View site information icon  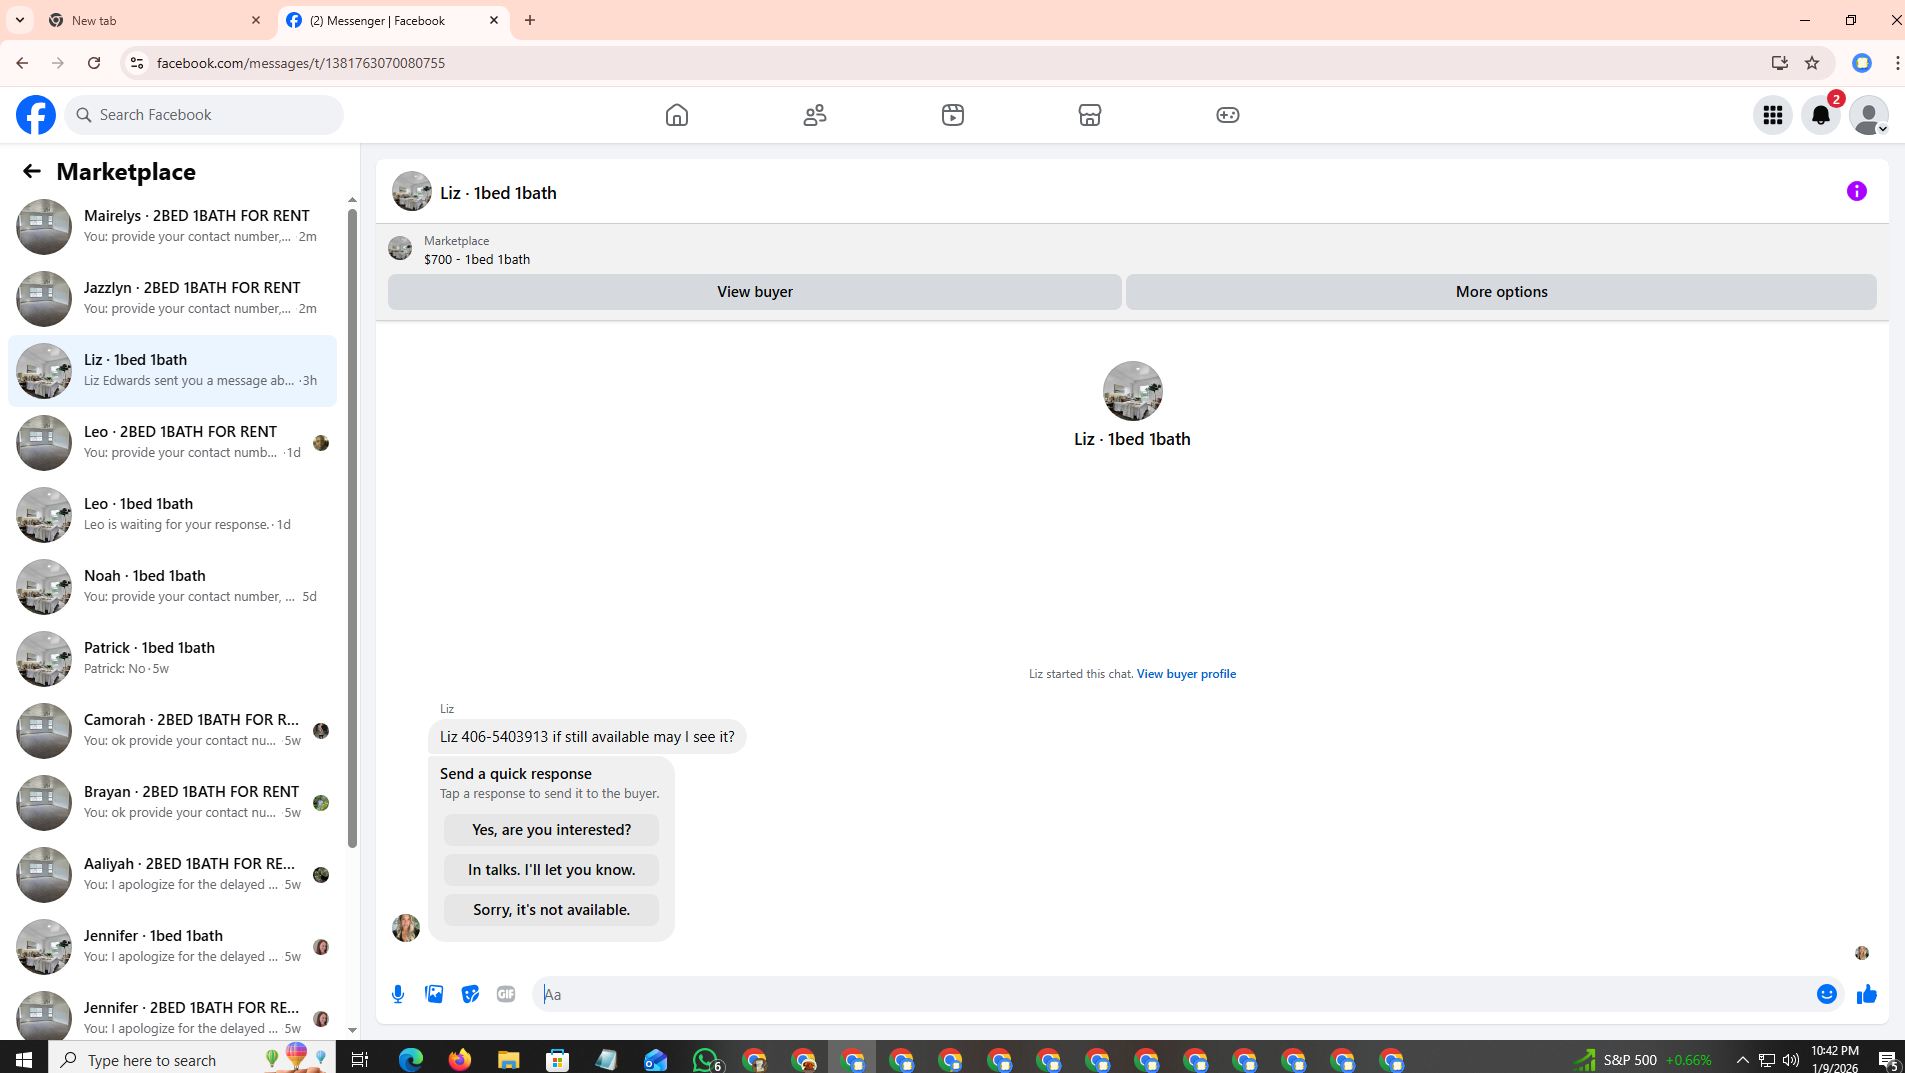[x=136, y=63]
